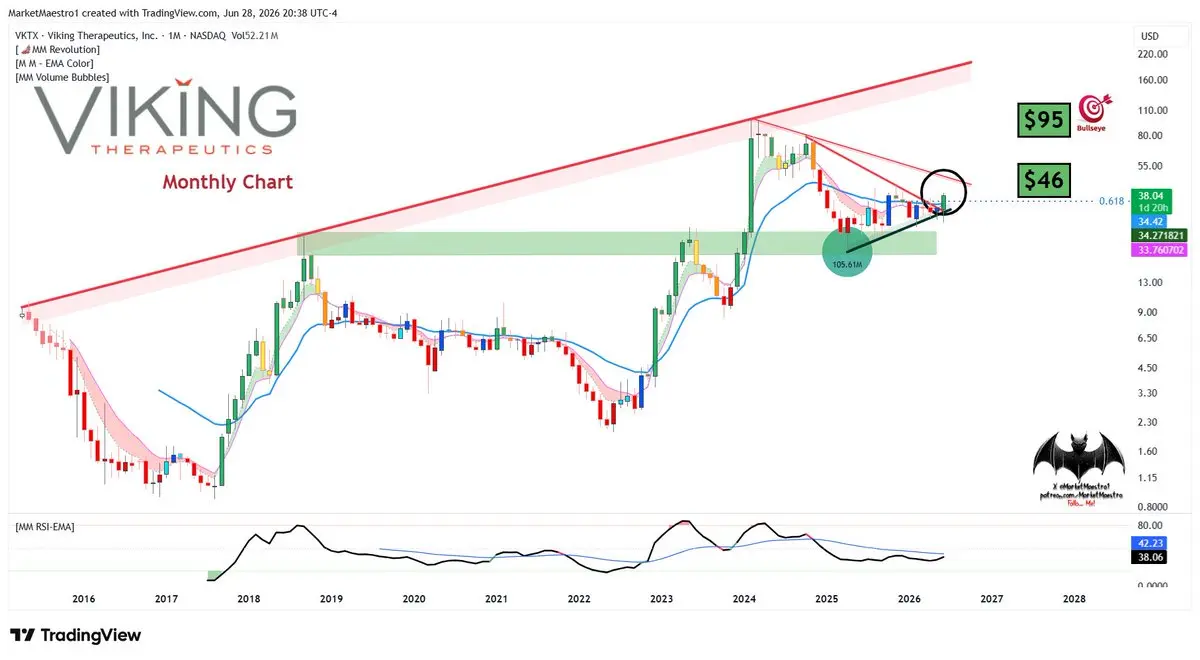
Task: Click the 0.0000 RSI axis label
Action: point(1153,586)
